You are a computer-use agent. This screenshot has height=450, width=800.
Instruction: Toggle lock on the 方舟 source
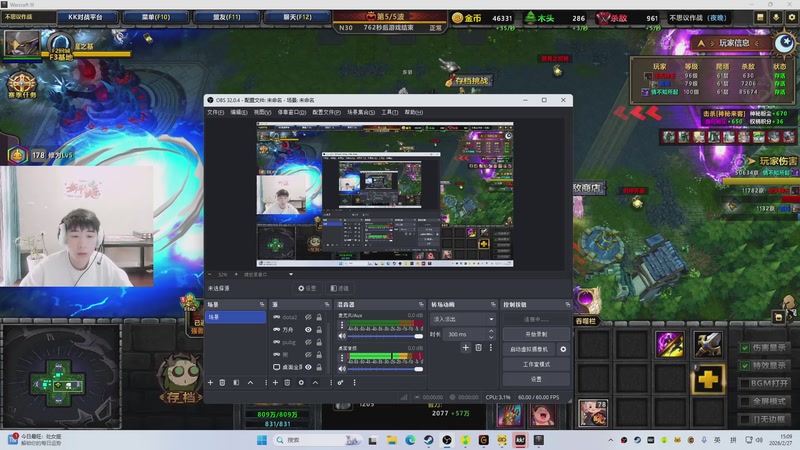click(319, 330)
